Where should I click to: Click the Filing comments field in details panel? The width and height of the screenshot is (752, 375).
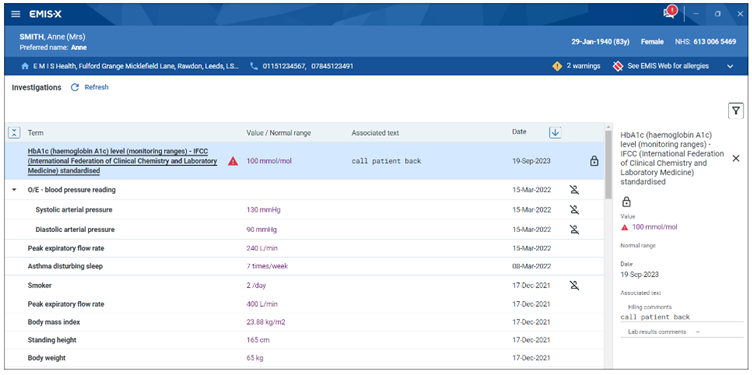[x=682, y=317]
